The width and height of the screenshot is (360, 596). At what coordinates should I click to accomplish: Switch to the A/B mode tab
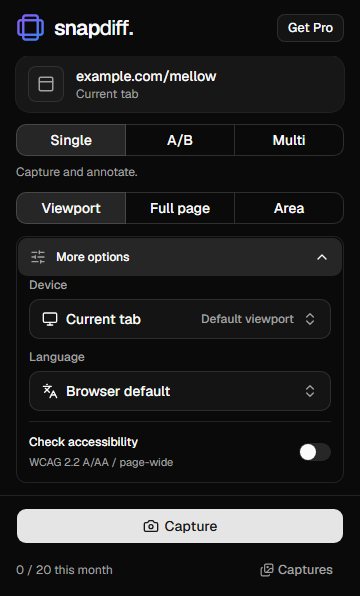point(180,140)
